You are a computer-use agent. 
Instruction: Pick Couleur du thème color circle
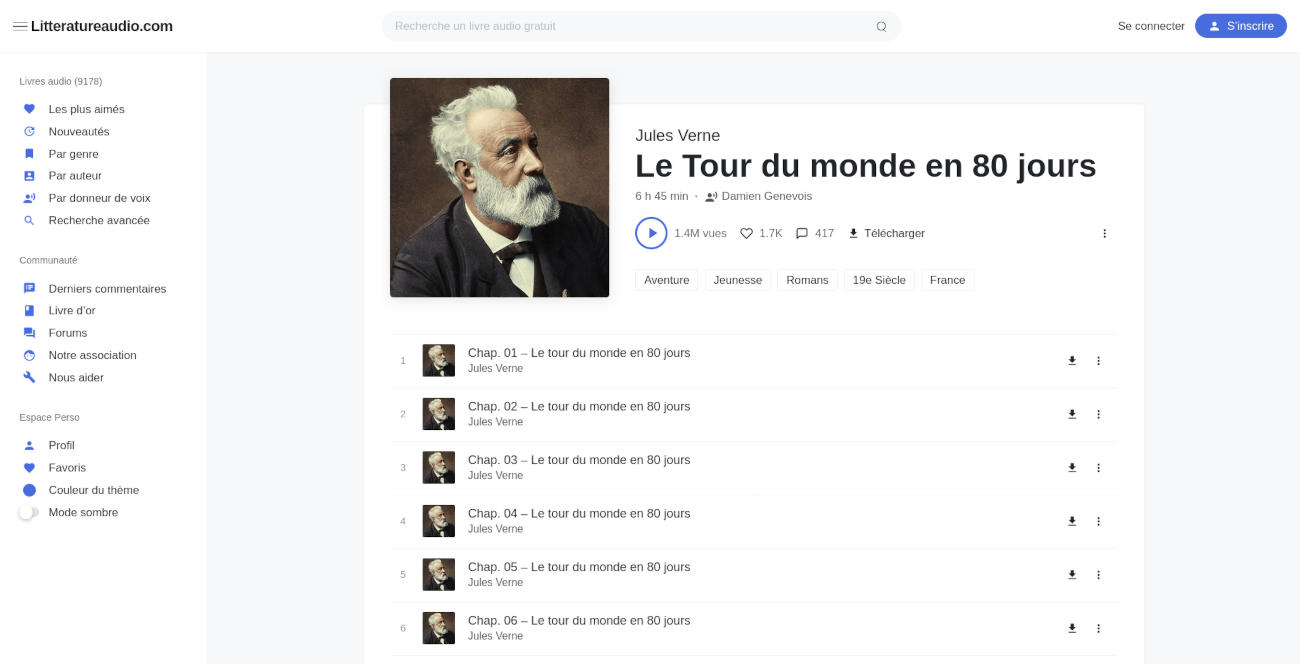29,490
